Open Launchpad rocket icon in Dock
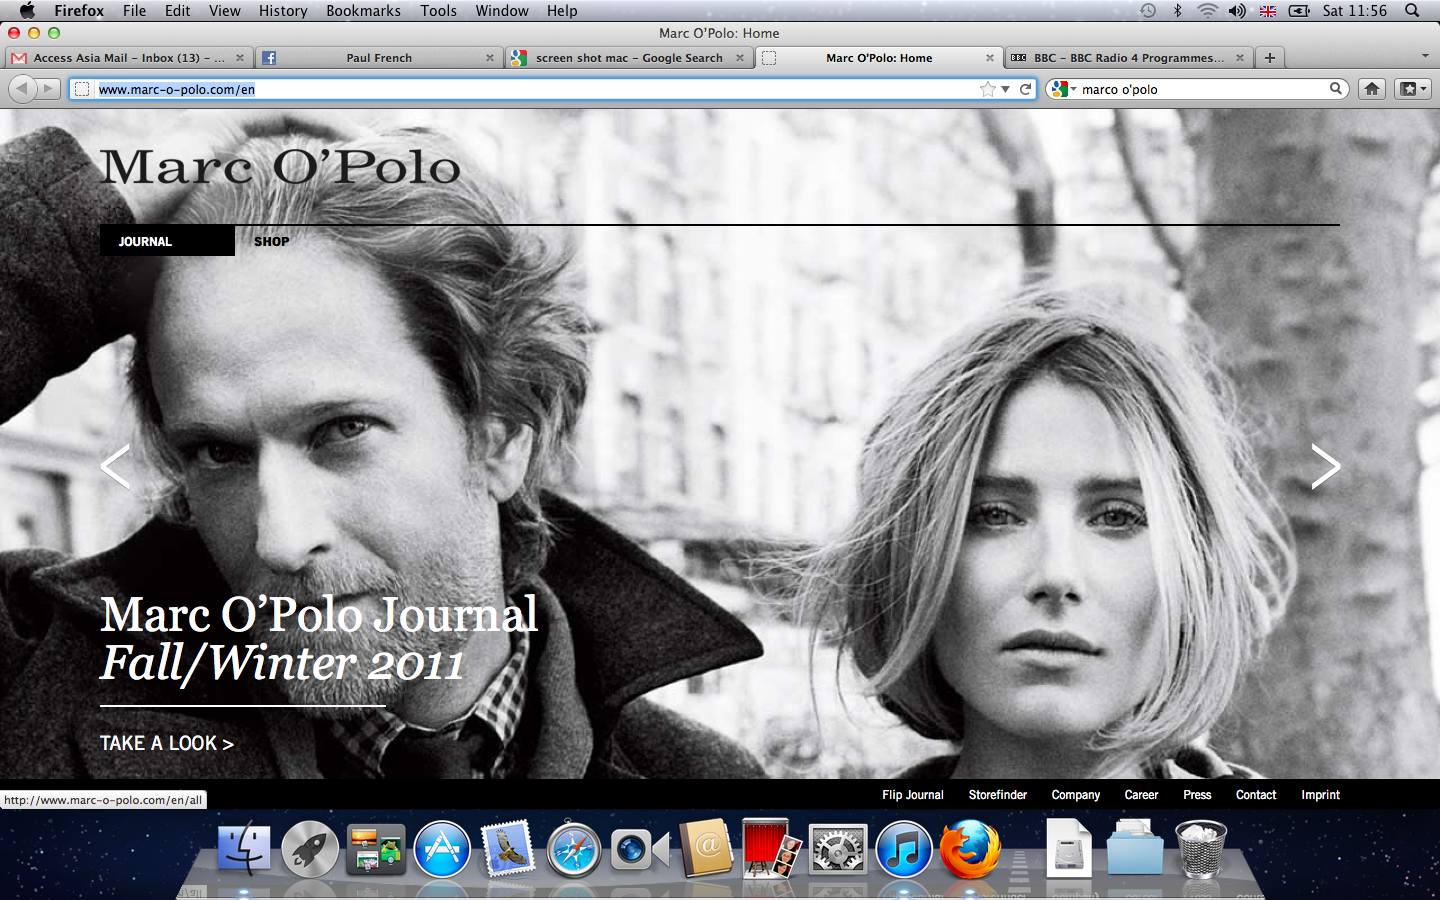 click(310, 849)
